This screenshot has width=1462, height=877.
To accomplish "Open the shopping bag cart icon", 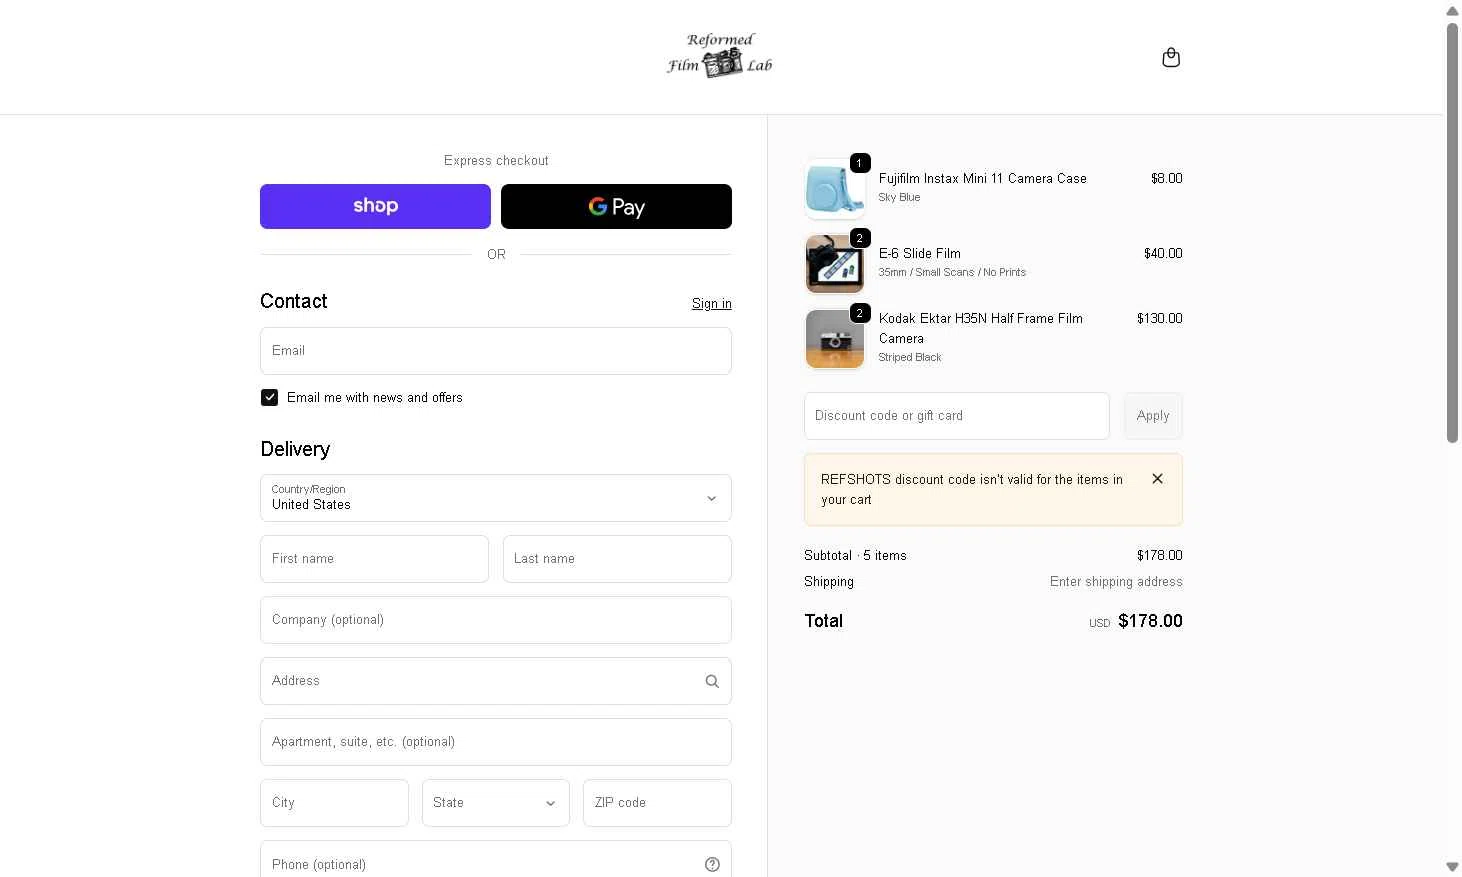I will (1171, 57).
